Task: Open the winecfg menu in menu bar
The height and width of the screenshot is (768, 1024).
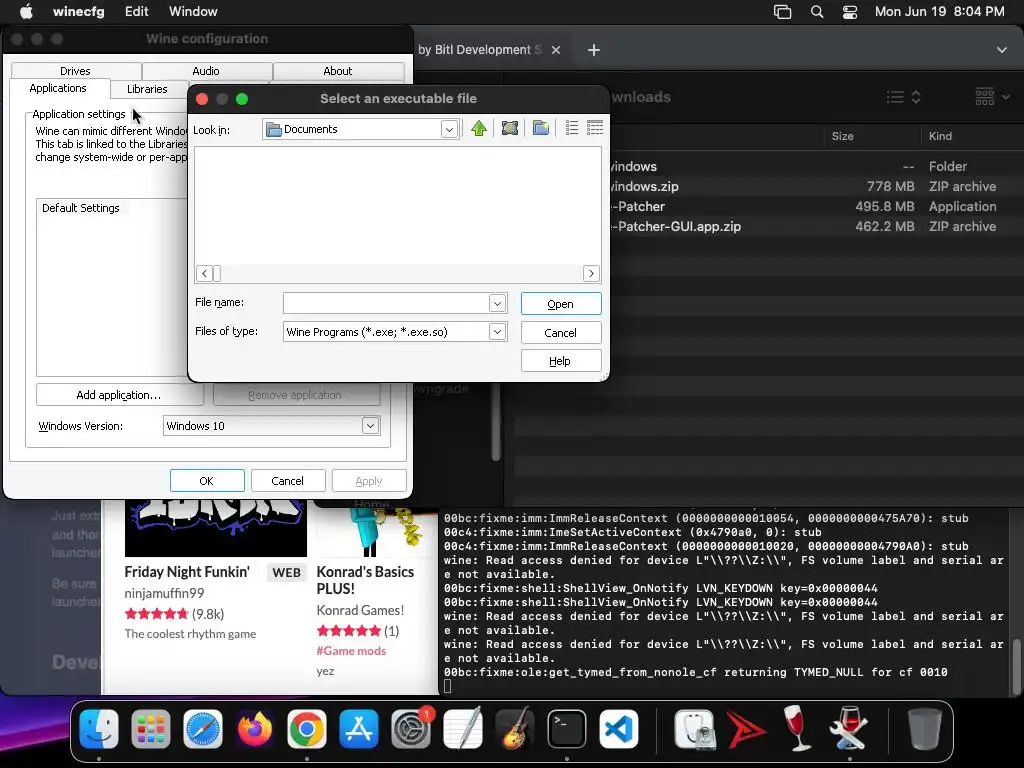Action: click(x=78, y=12)
